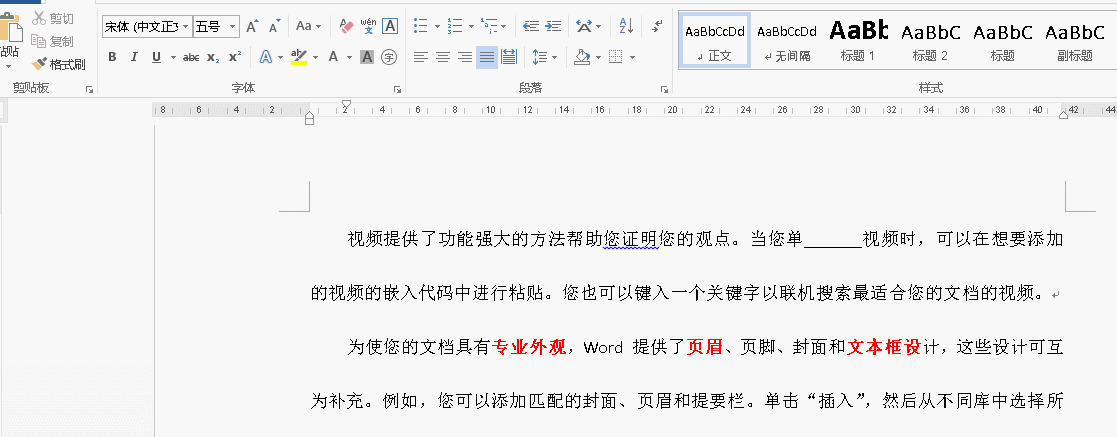Open the Paragraph (段落) dialog launcher
1117x437 pixels.
[664, 89]
